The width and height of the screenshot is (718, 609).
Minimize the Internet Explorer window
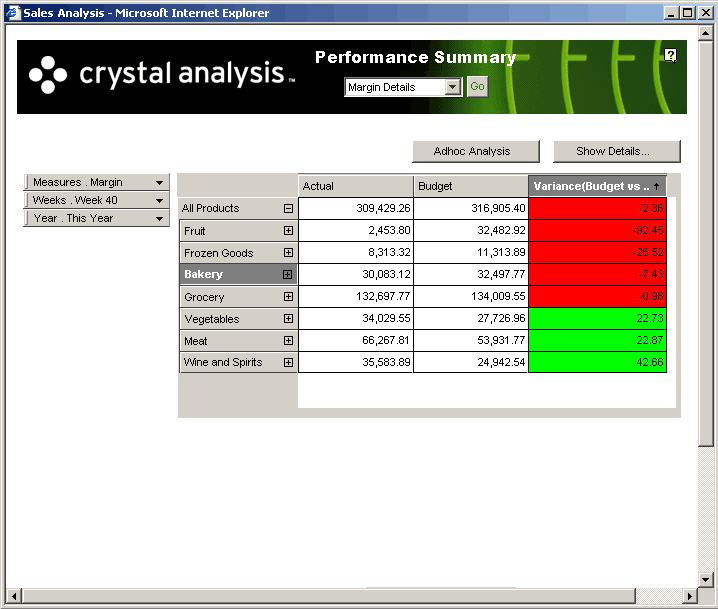pyautogui.click(x=671, y=13)
